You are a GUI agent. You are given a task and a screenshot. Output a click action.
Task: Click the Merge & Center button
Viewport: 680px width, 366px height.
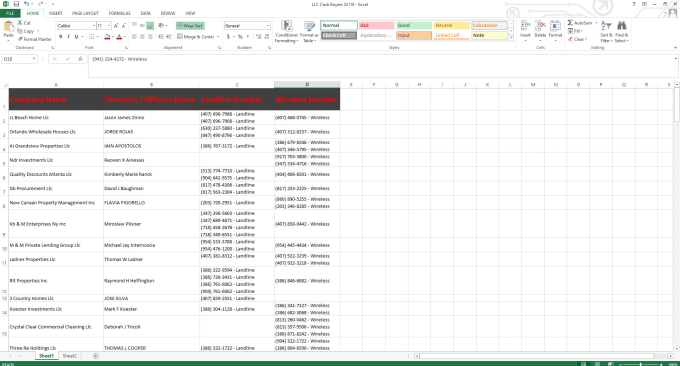pos(196,37)
